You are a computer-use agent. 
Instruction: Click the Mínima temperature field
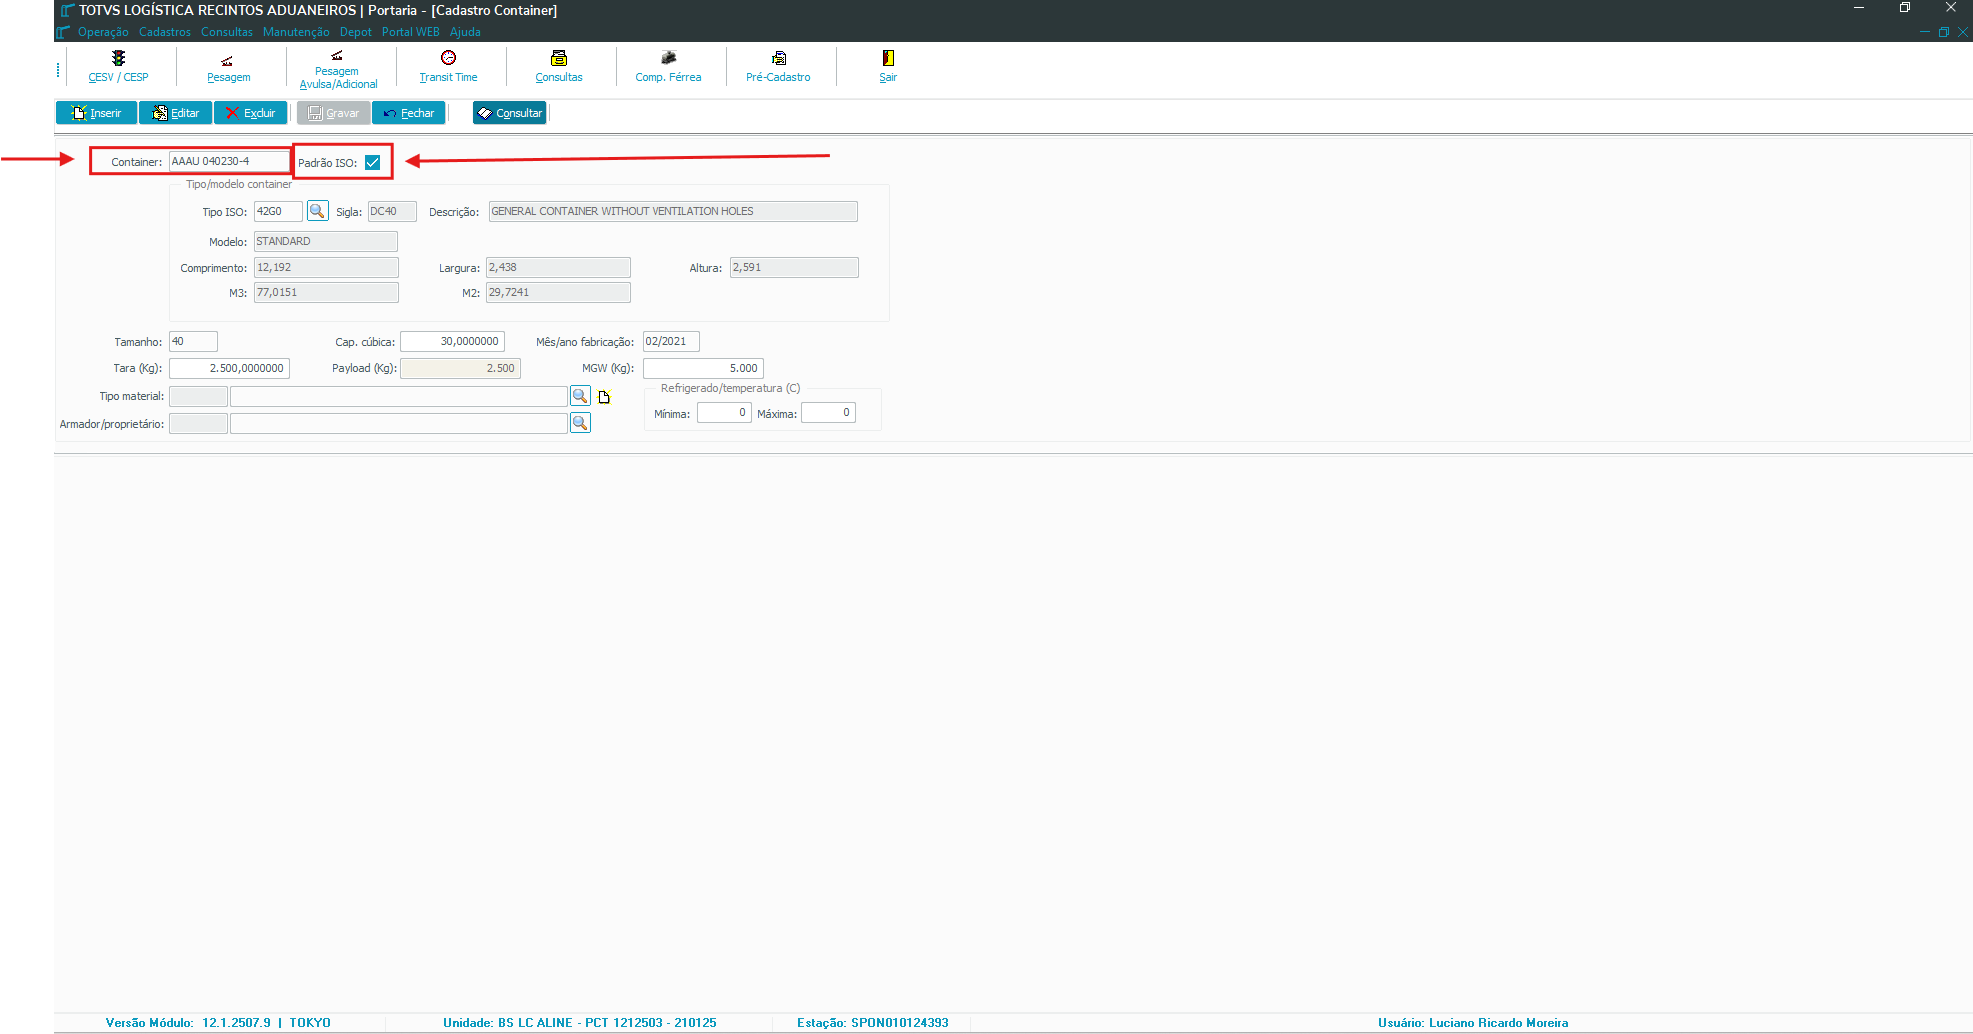pyautogui.click(x=724, y=412)
